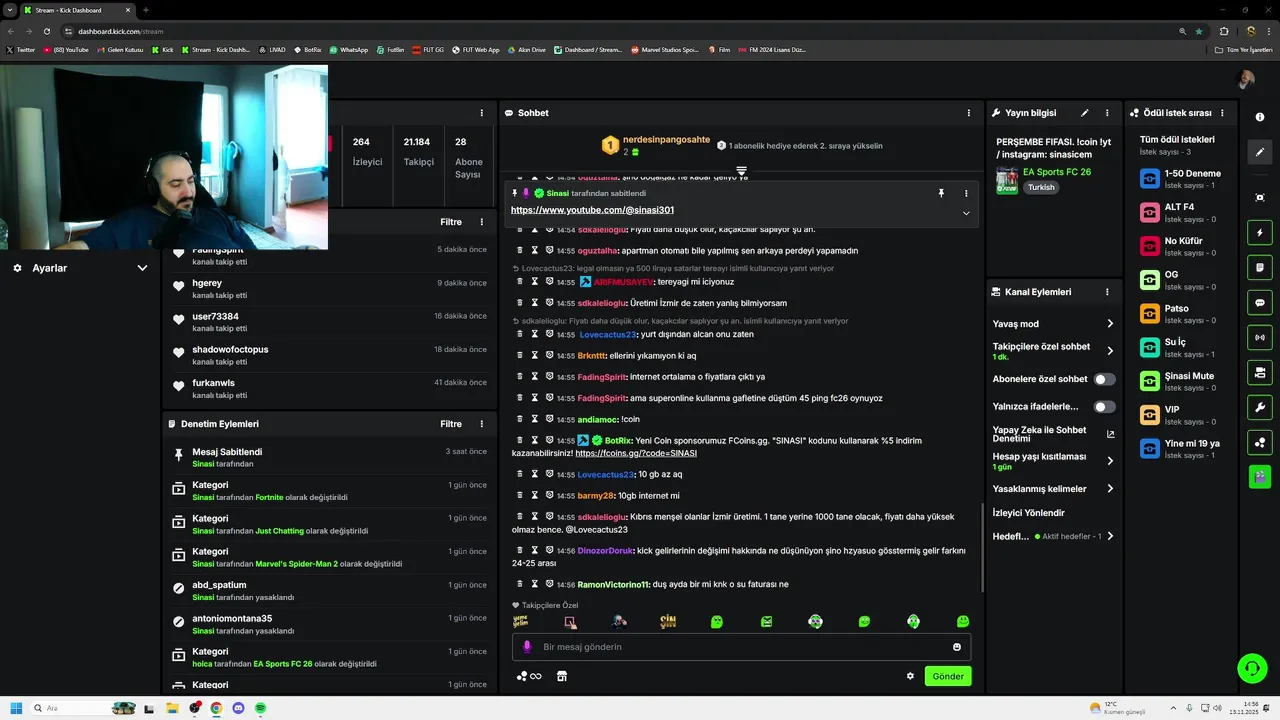Image resolution: width=1280 pixels, height=720 pixels.
Task: Open the shop icon below message box
Action: pyautogui.click(x=562, y=676)
